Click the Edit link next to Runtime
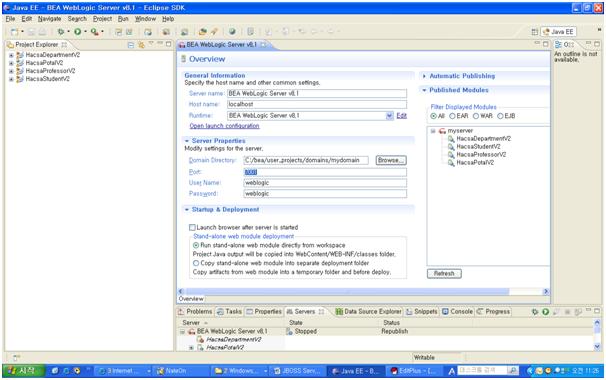Screen dimensions: 606x380 402,116
